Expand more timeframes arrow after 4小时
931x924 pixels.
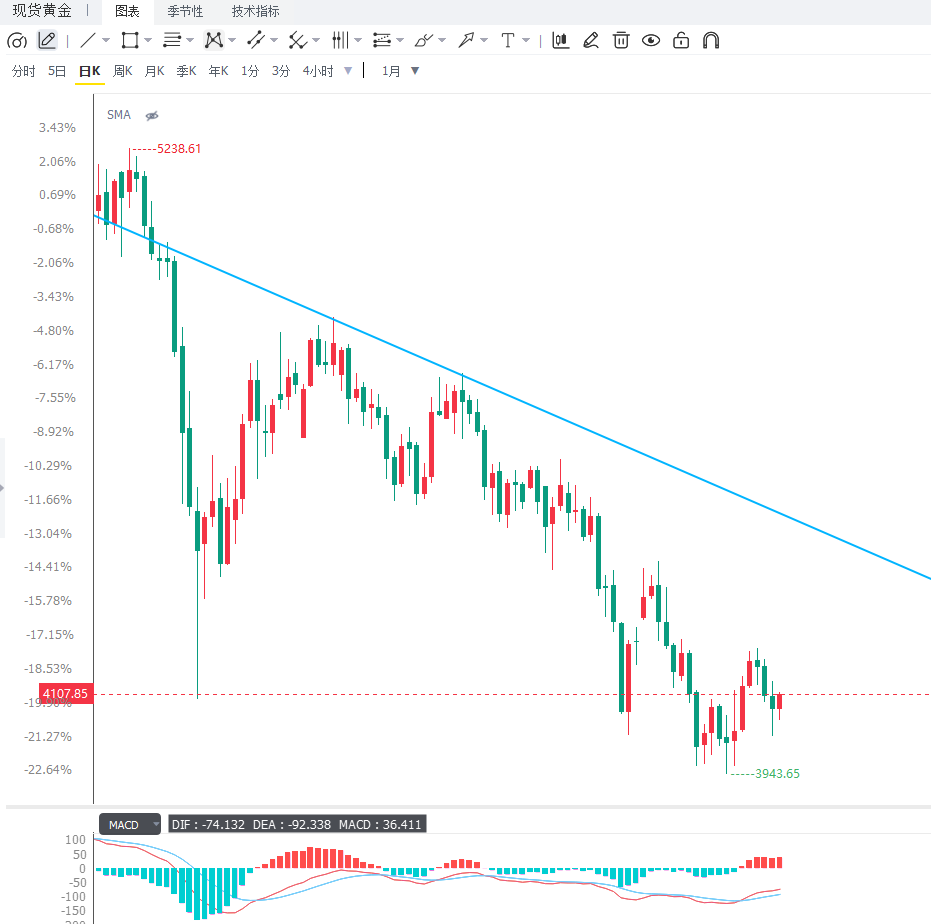click(349, 71)
